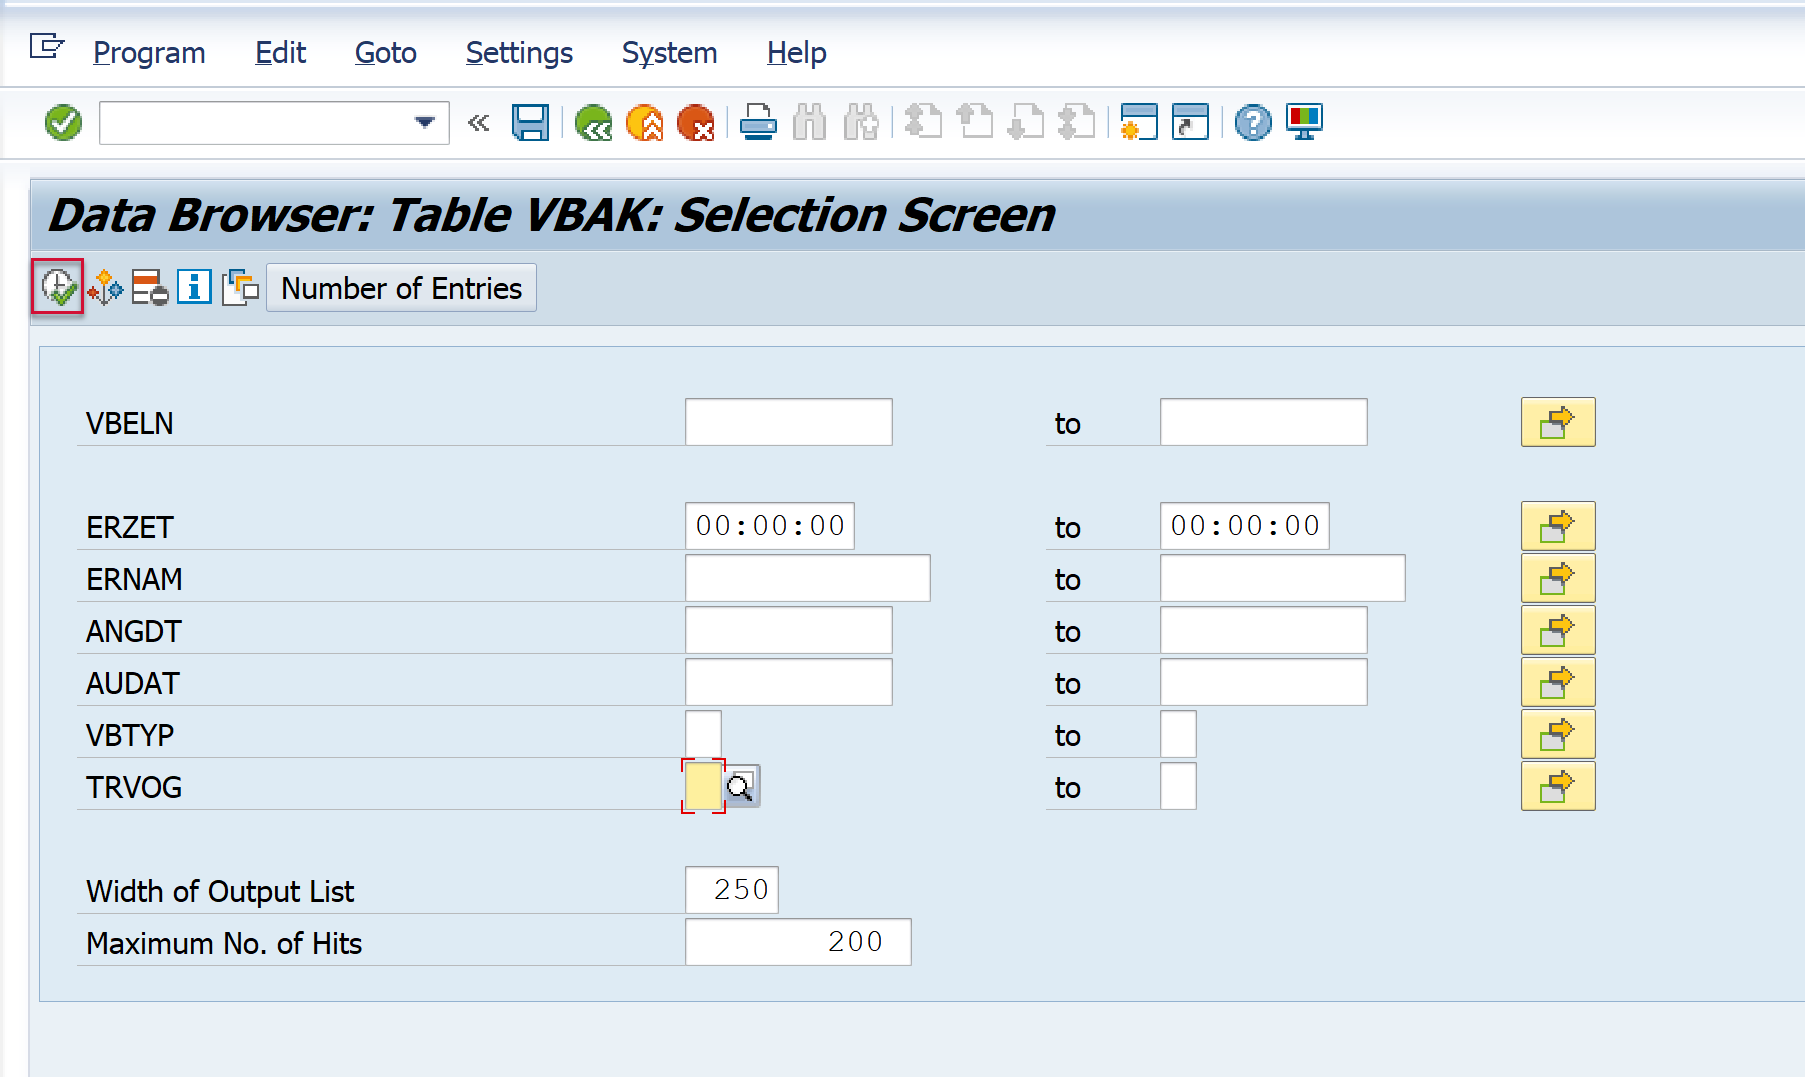Open multiple selection for VBELN
The height and width of the screenshot is (1077, 1805).
click(x=1557, y=422)
